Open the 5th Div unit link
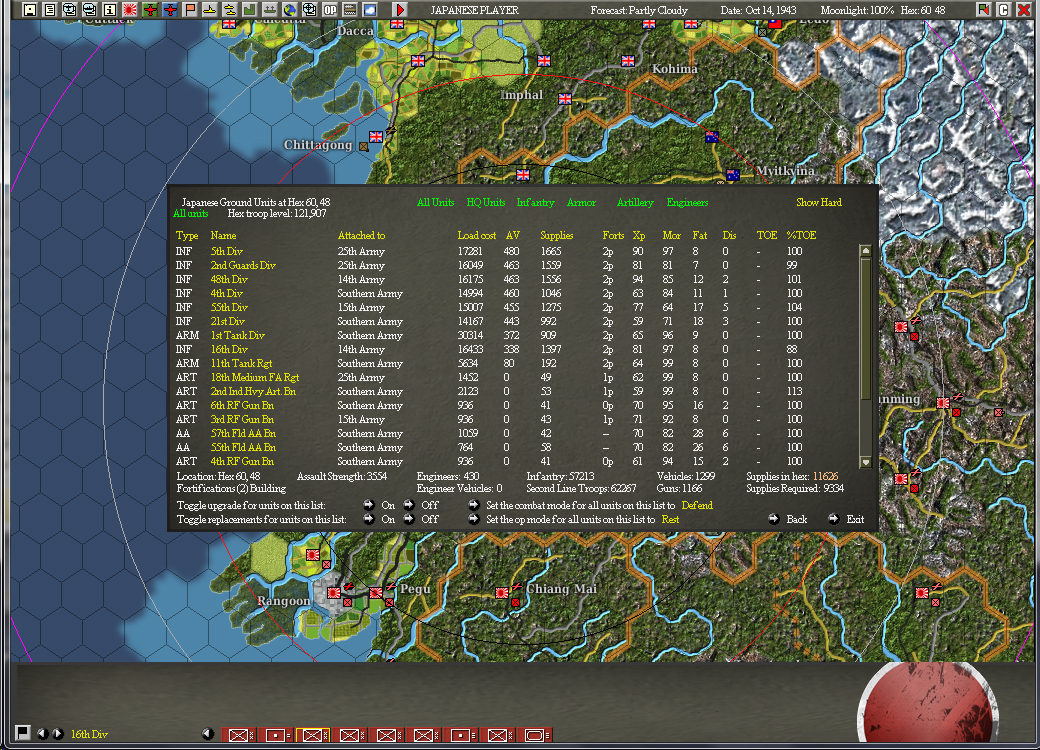 coord(226,251)
